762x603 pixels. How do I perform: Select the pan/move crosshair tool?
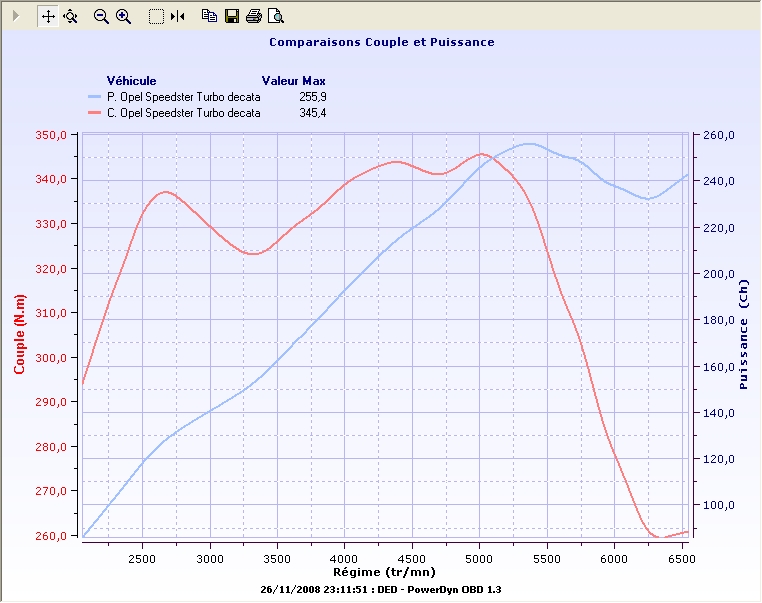point(48,16)
